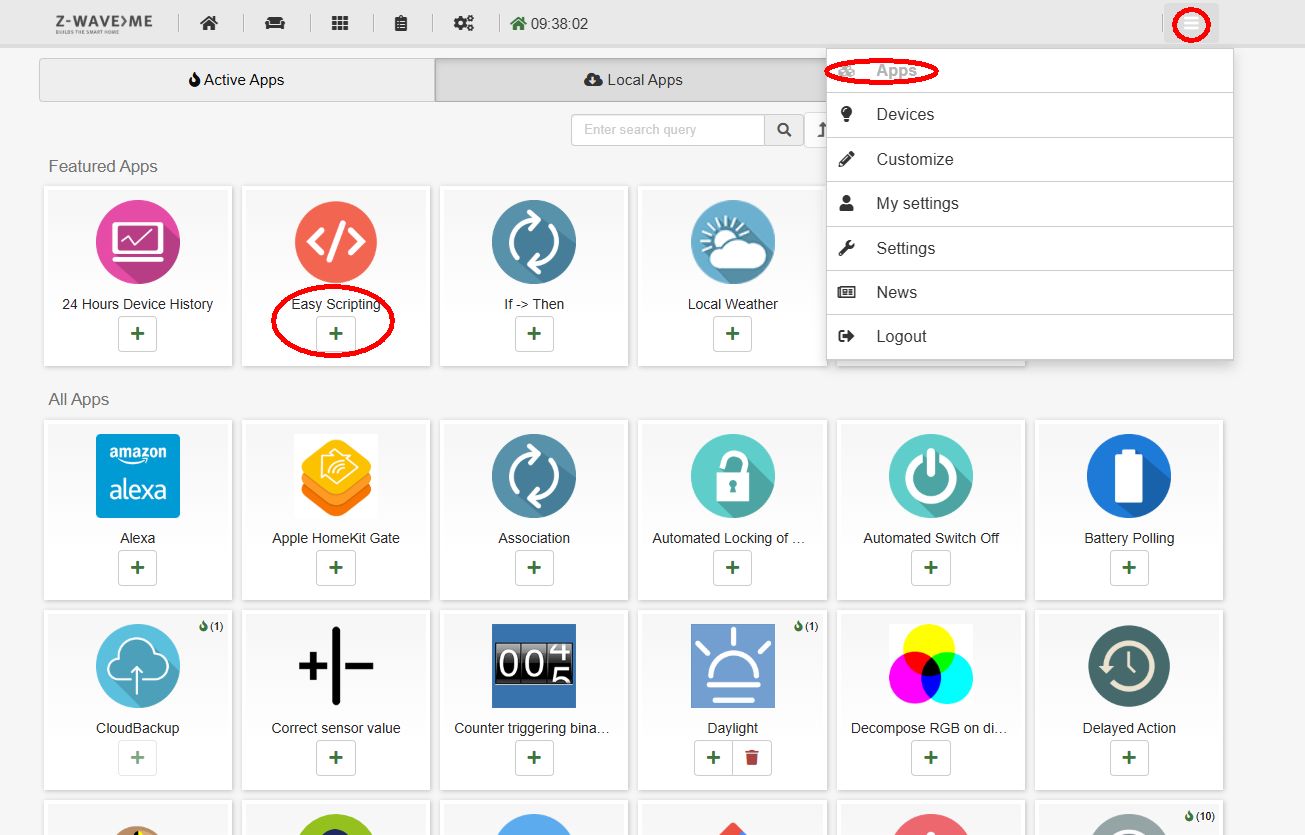Open Decompose RGB app icon
This screenshot has height=835, width=1305.
click(x=931, y=666)
